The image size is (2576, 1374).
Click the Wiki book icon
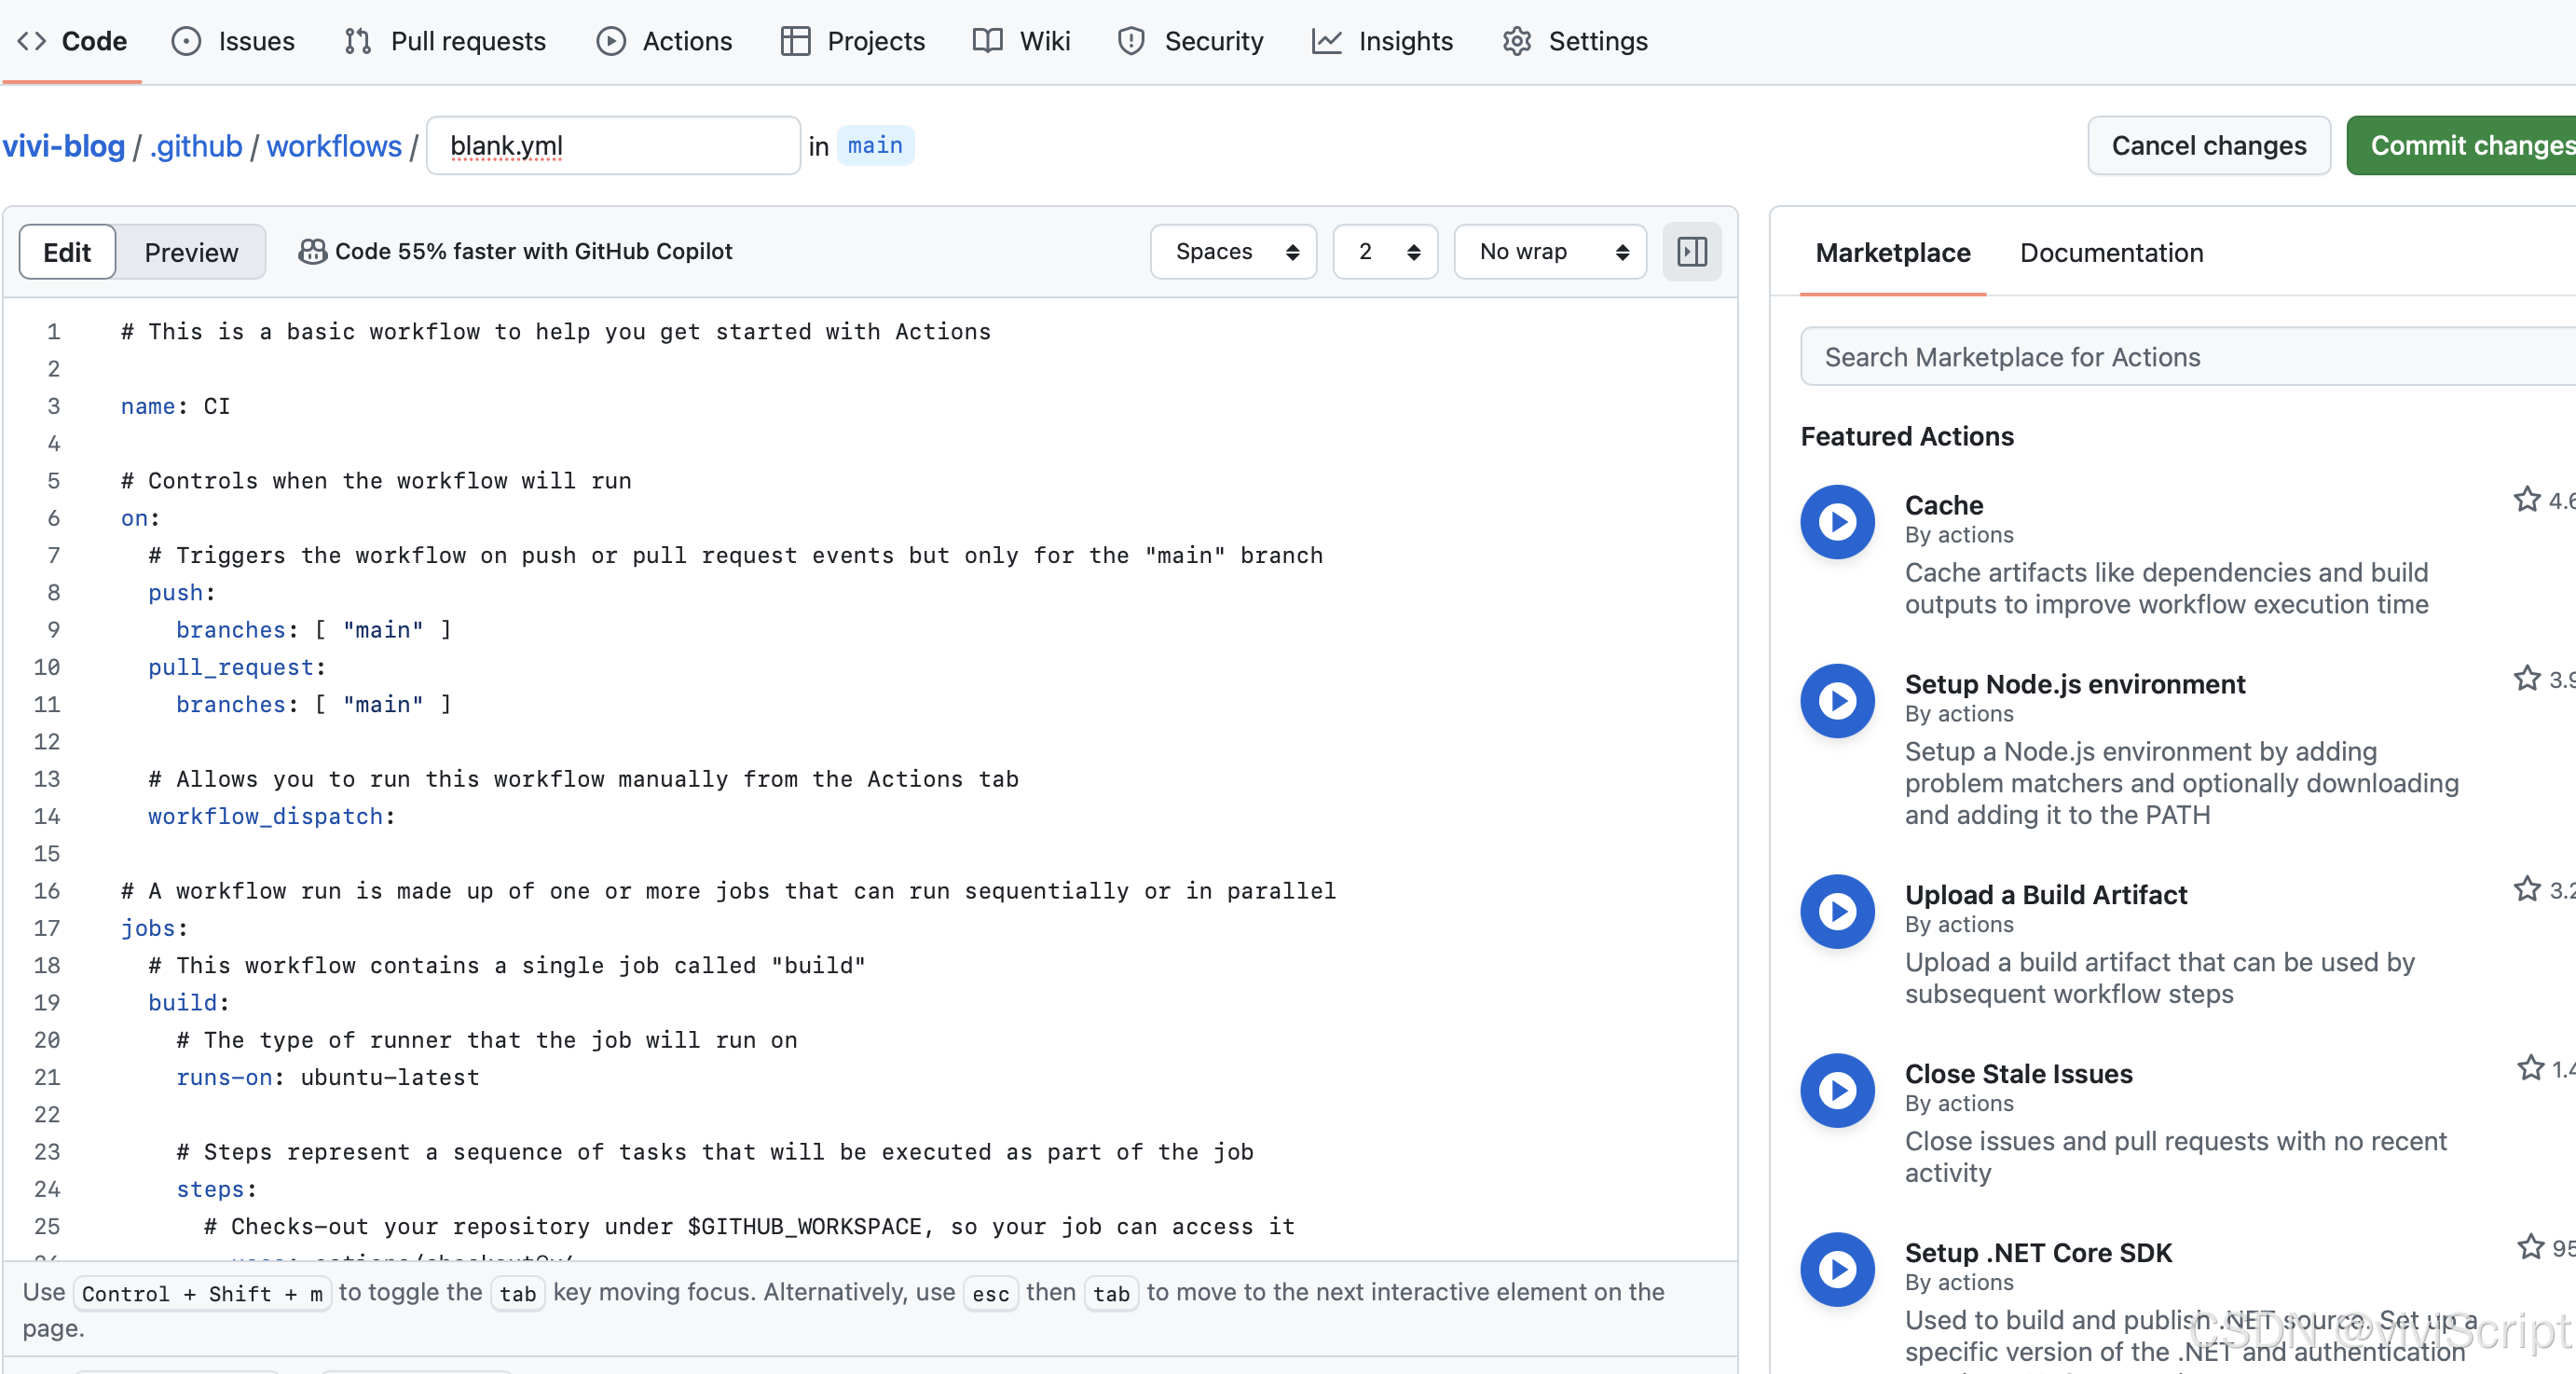pyautogui.click(x=988, y=41)
